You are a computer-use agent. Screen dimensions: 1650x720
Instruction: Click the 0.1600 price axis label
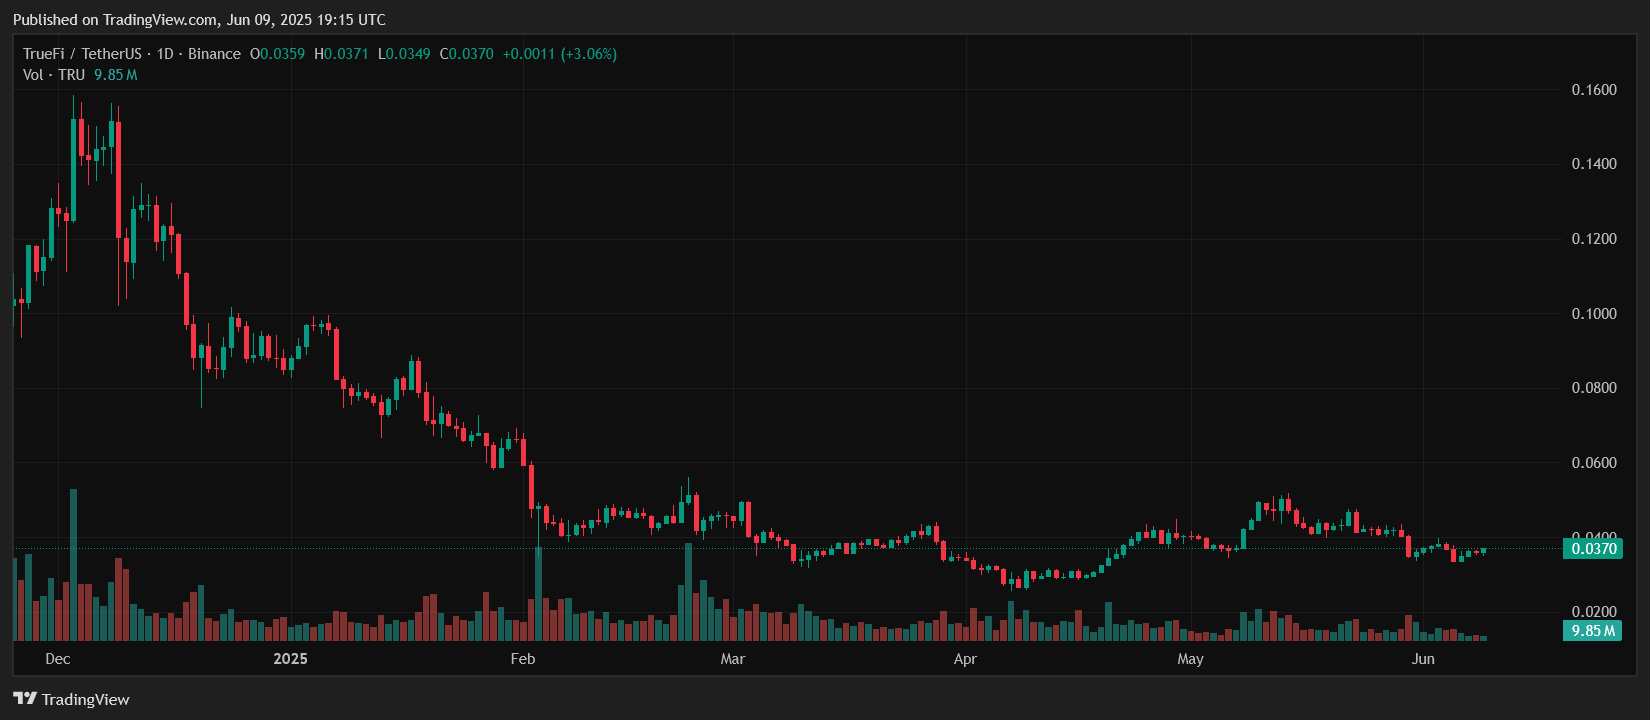1594,90
